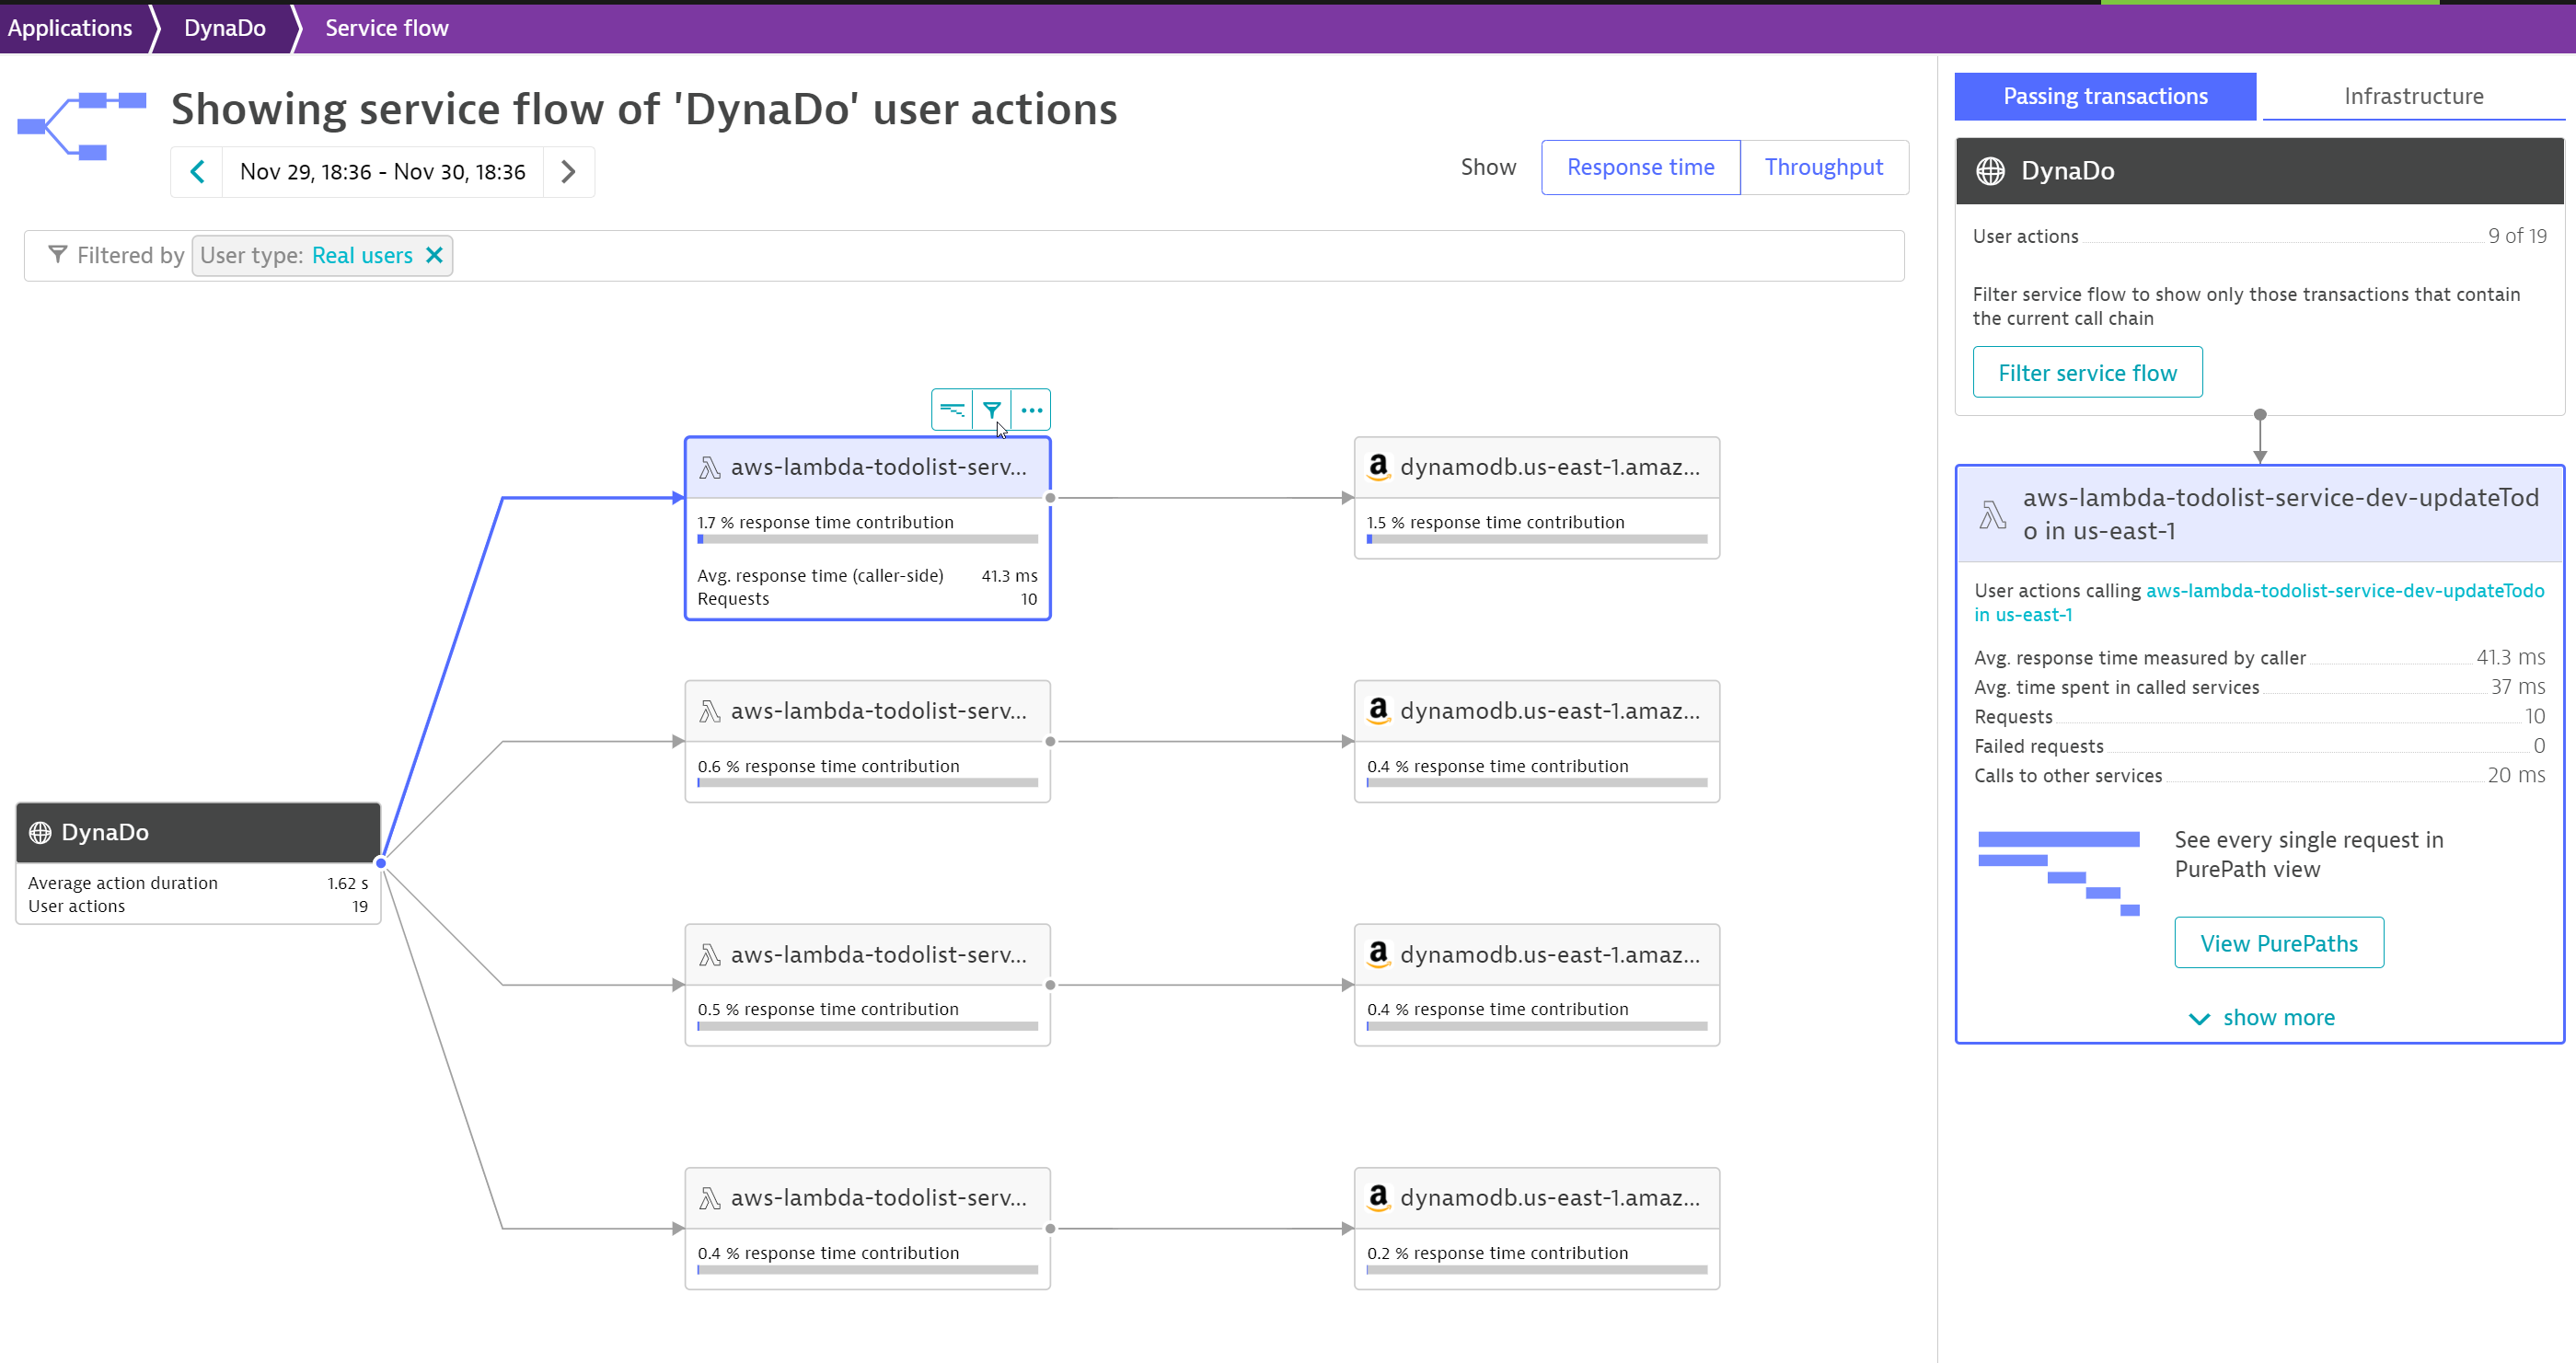
Task: Open the Passing transactions tab
Action: 2105,96
